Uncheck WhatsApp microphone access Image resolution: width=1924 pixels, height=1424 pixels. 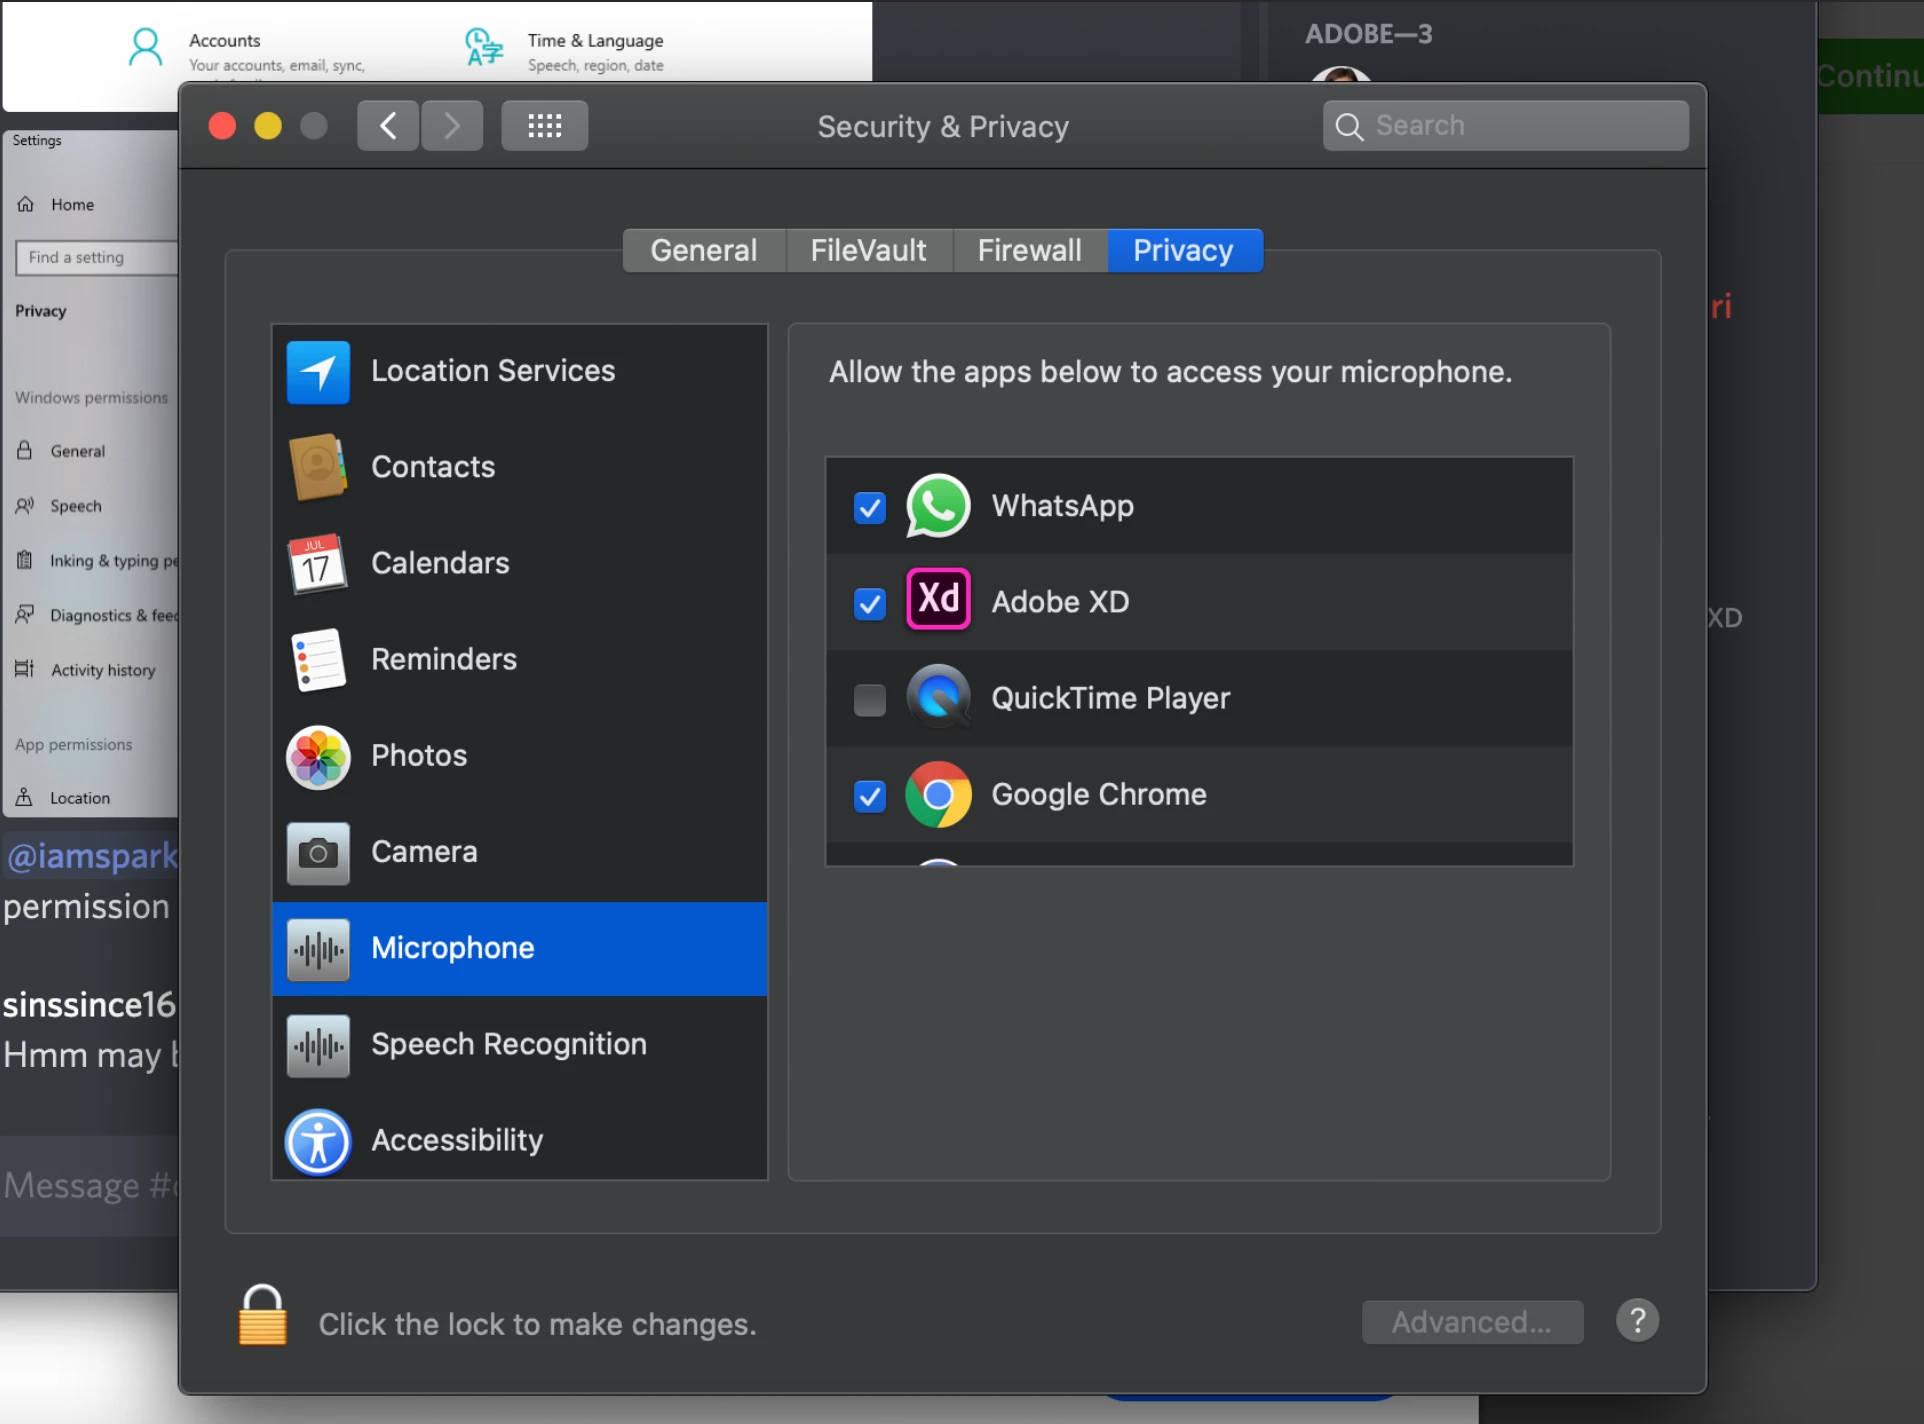(869, 507)
